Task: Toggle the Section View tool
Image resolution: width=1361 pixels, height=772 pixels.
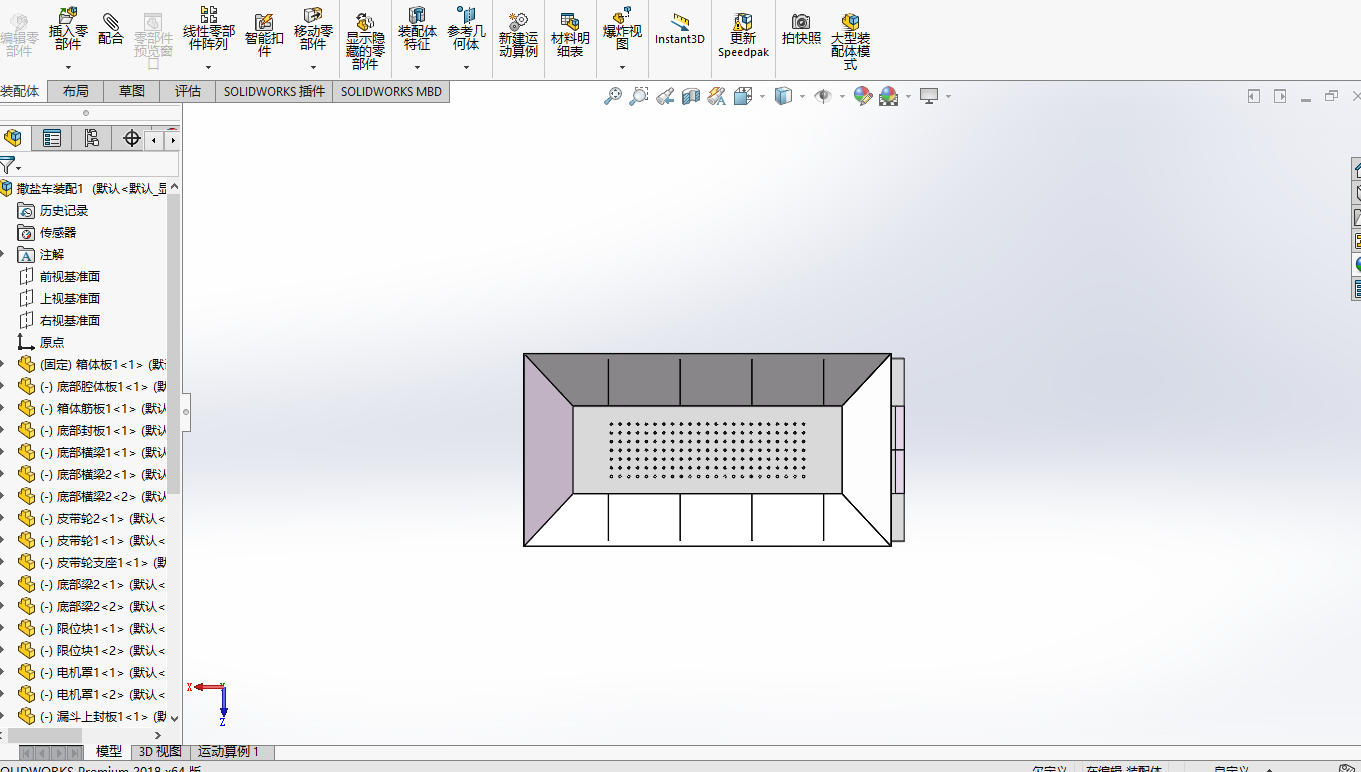Action: click(691, 96)
